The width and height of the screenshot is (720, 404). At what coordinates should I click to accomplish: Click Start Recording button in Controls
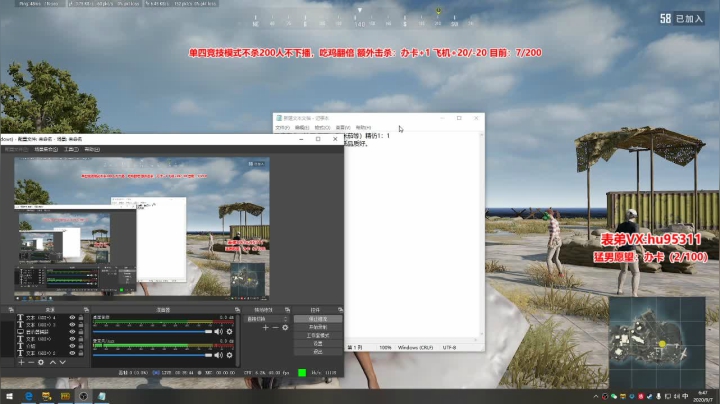pyautogui.click(x=318, y=327)
